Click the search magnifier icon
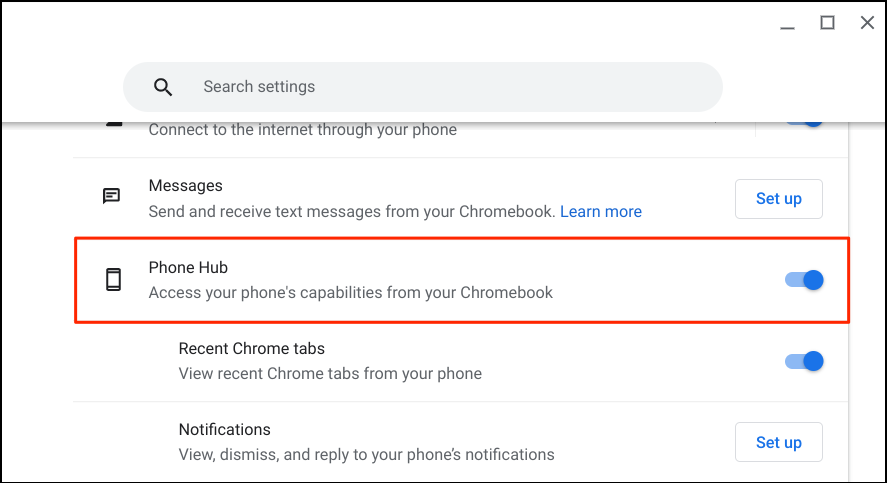This screenshot has height=483, width=887. pos(163,87)
